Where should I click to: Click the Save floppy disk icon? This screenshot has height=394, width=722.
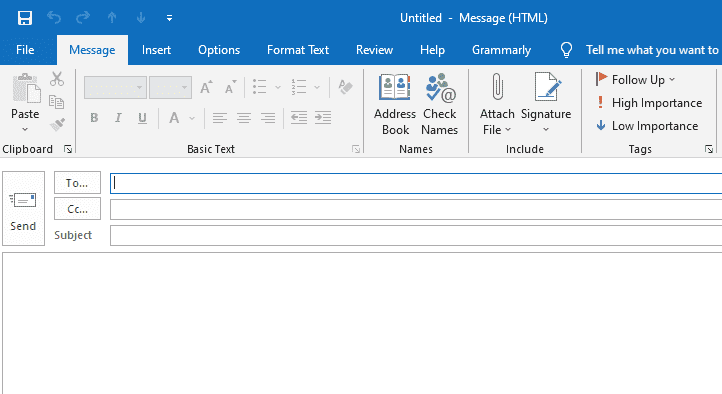point(24,18)
